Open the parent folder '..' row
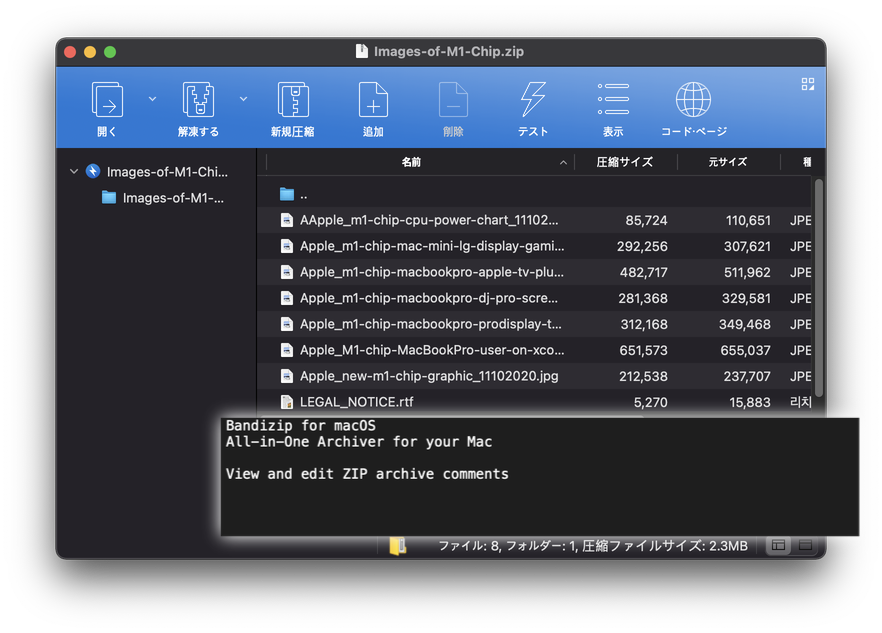The image size is (882, 633). click(x=534, y=195)
